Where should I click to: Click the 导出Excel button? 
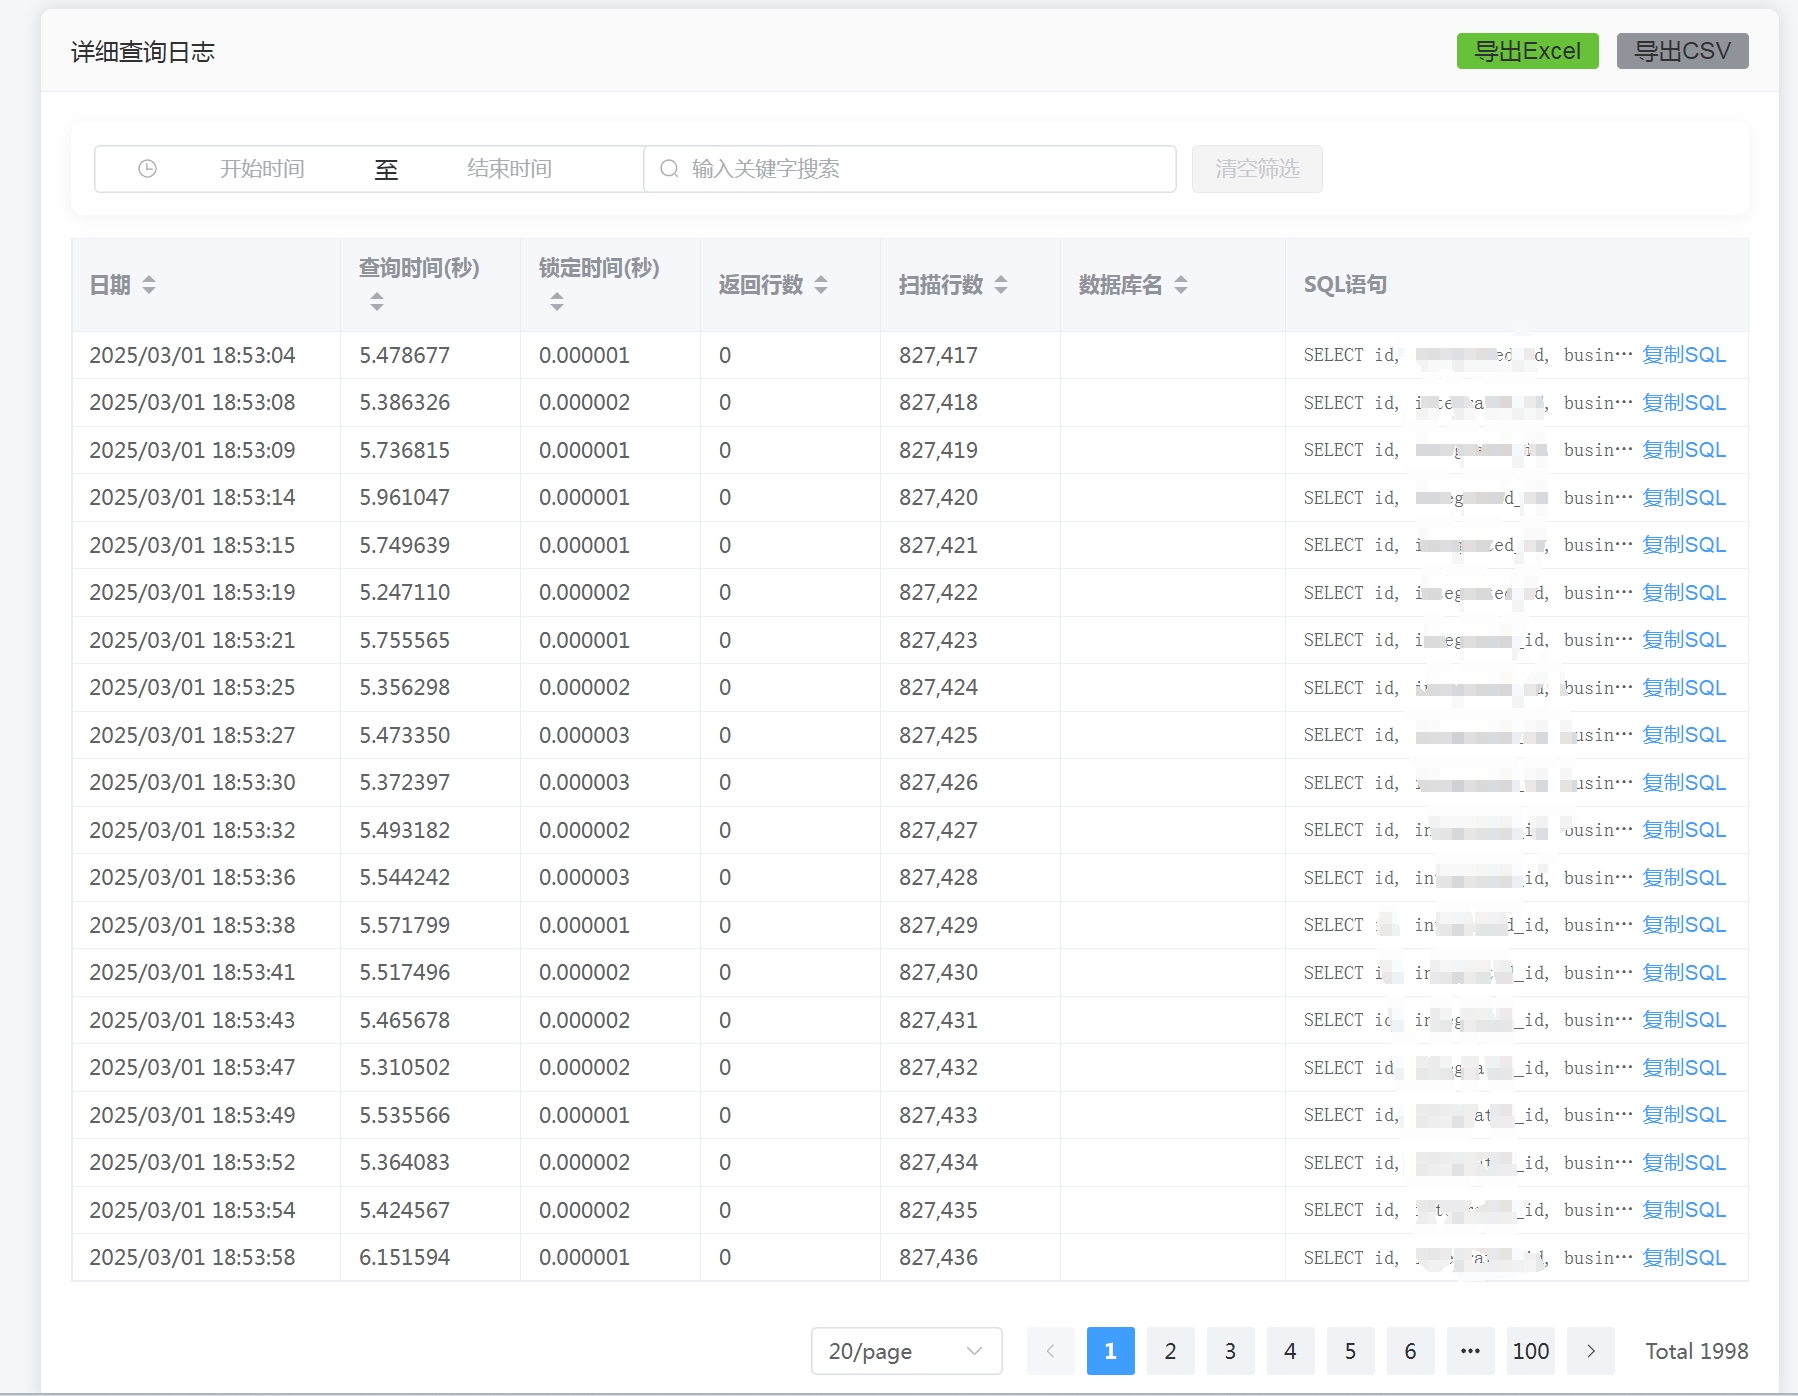point(1527,51)
